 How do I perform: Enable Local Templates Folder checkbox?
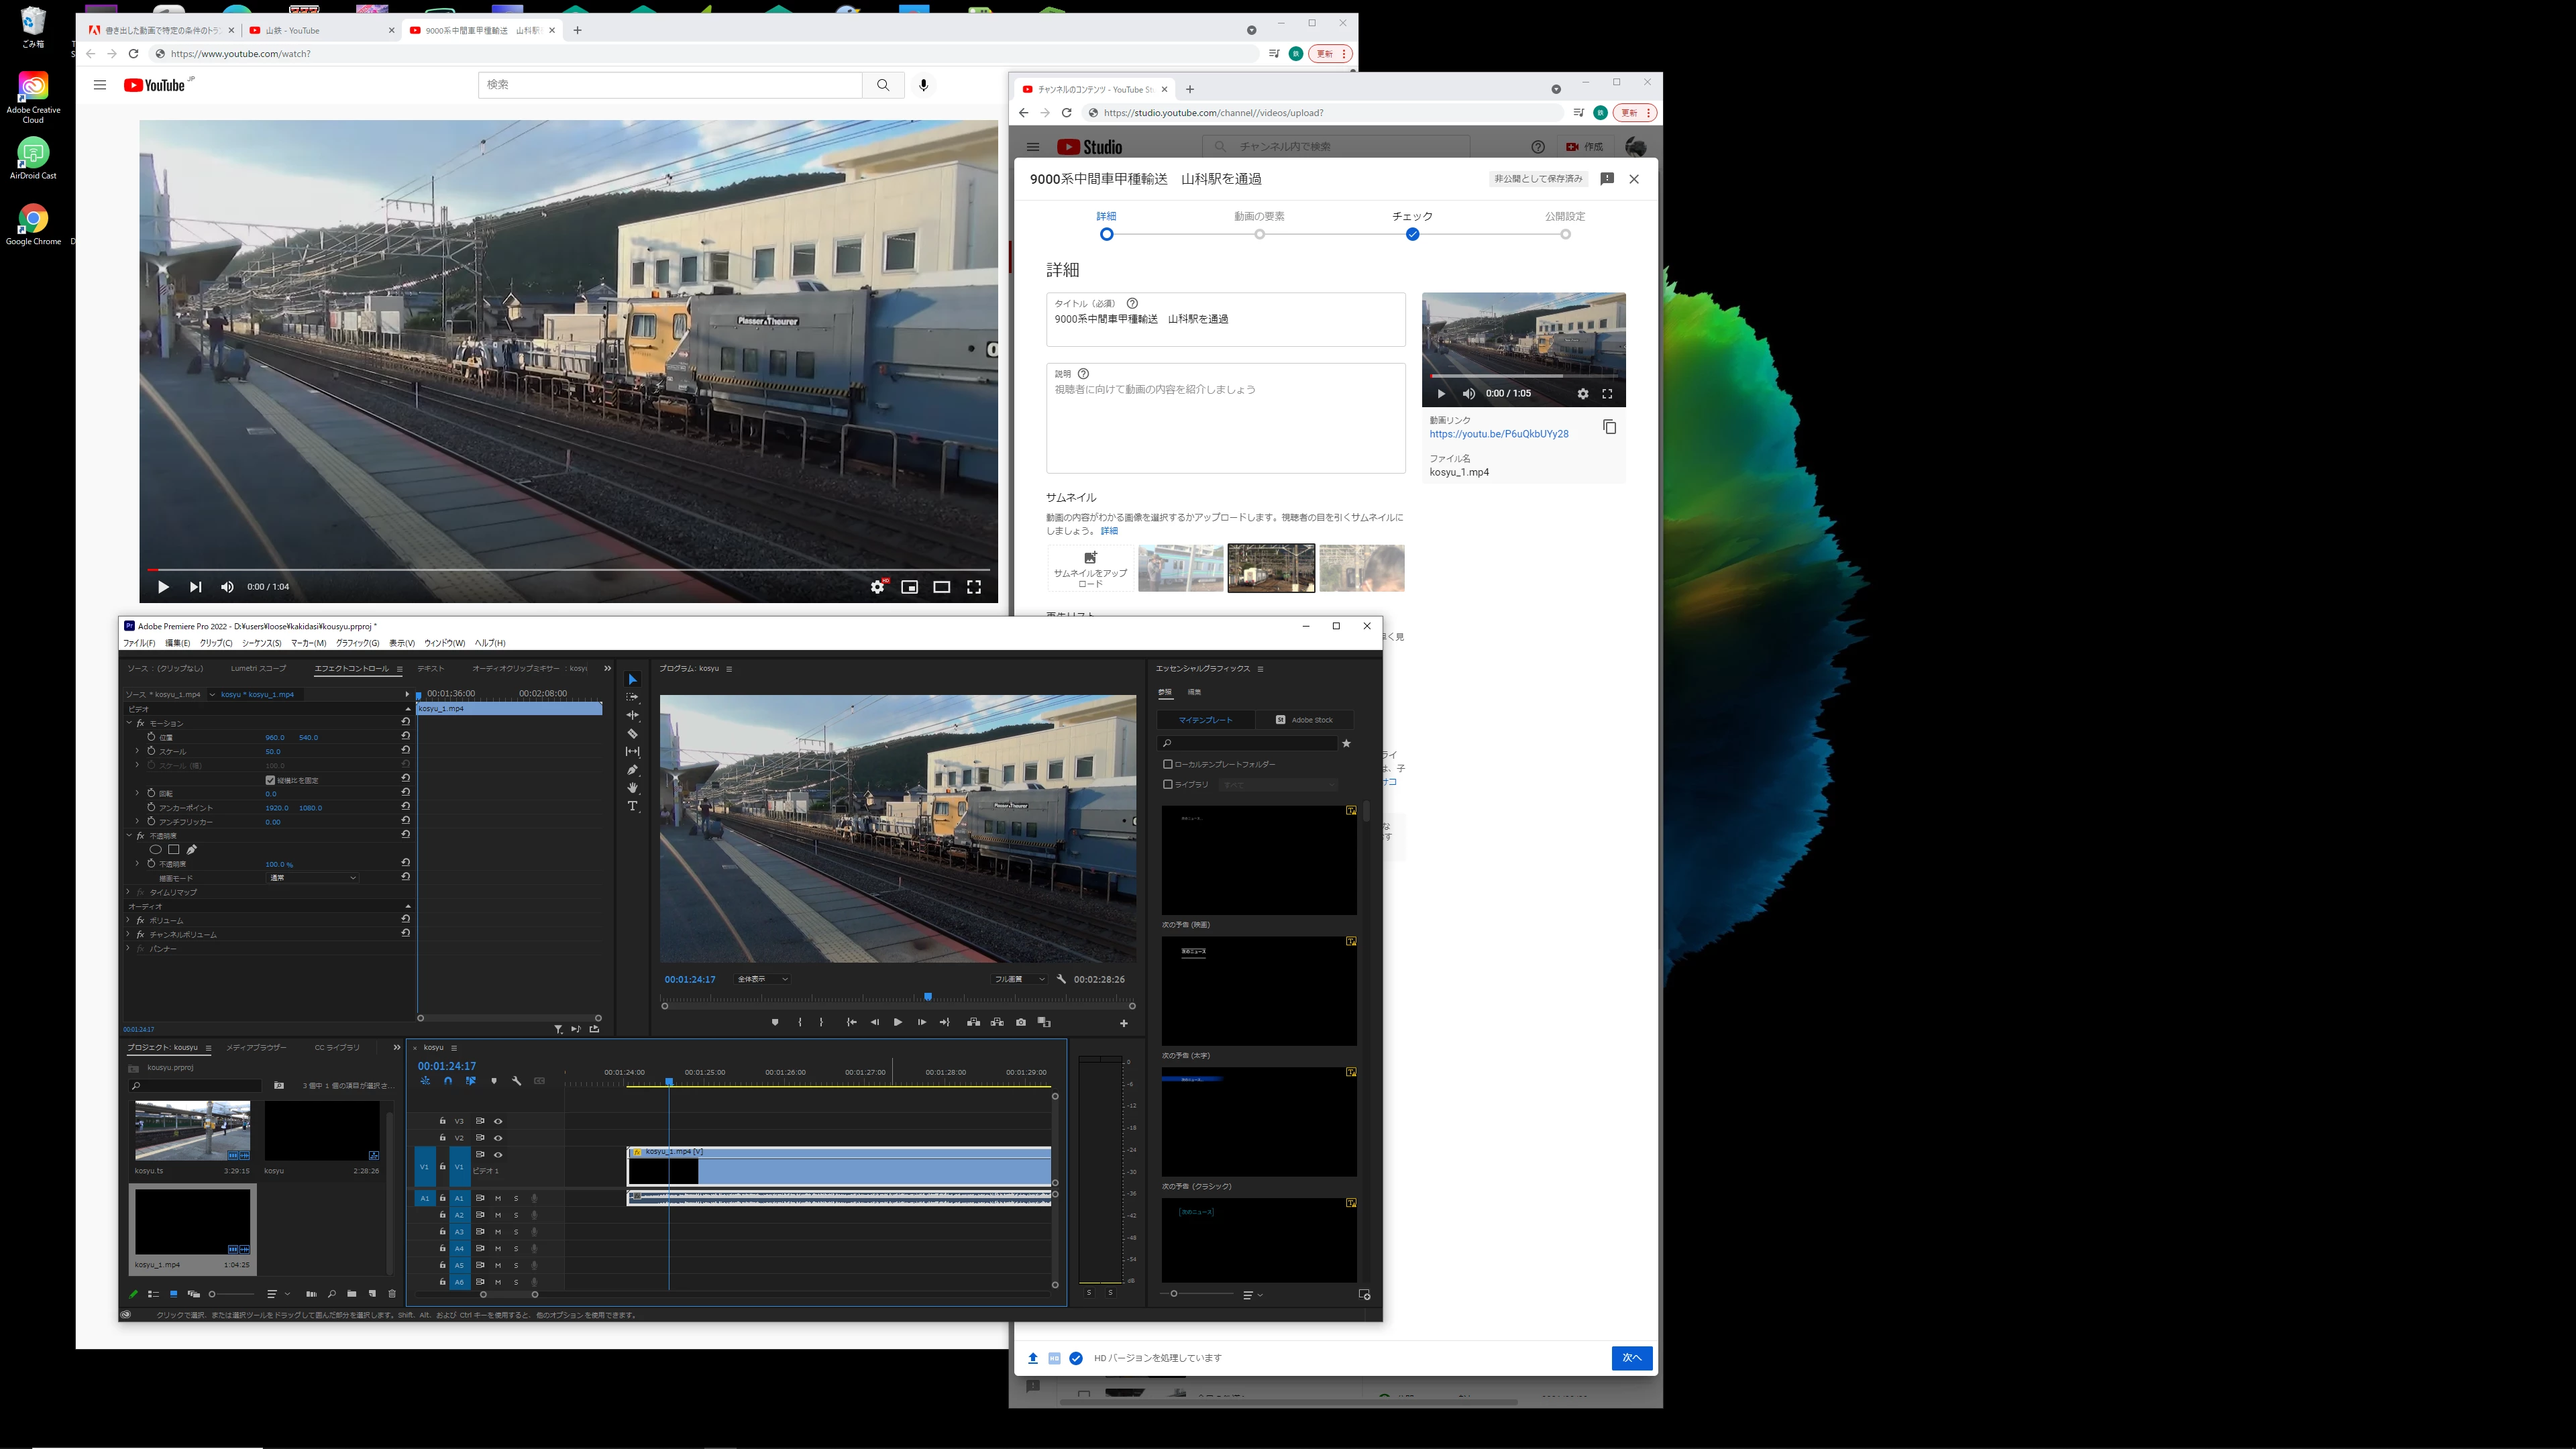[x=1167, y=764]
